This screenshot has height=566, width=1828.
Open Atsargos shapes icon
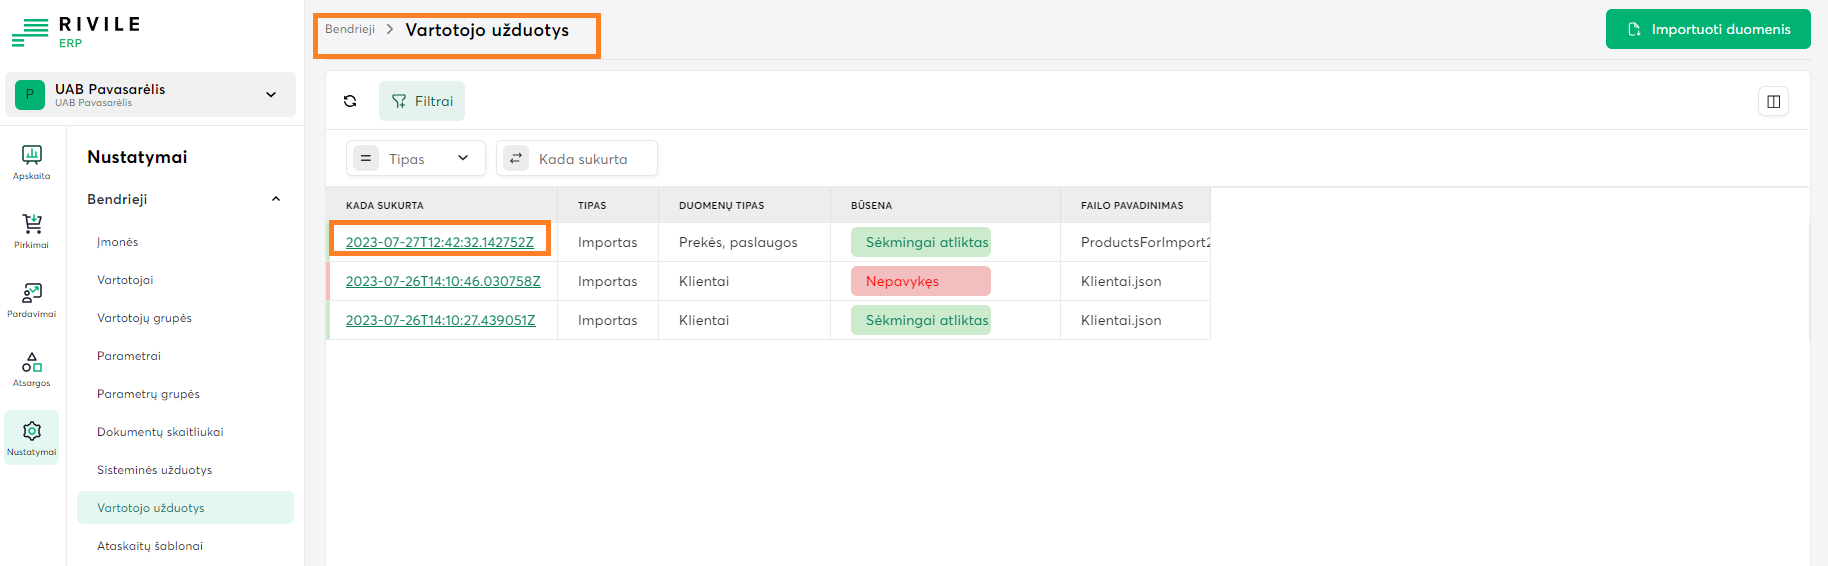[32, 368]
